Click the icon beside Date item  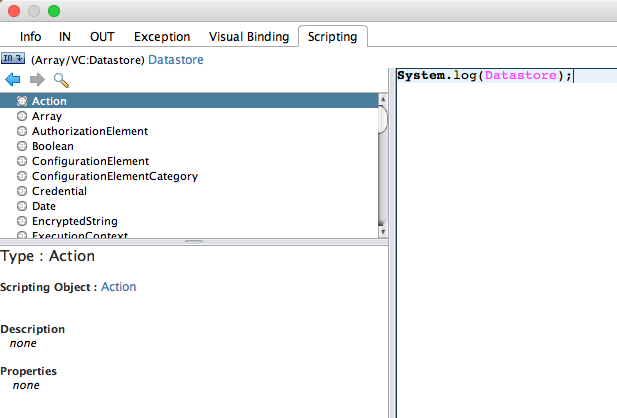22,206
